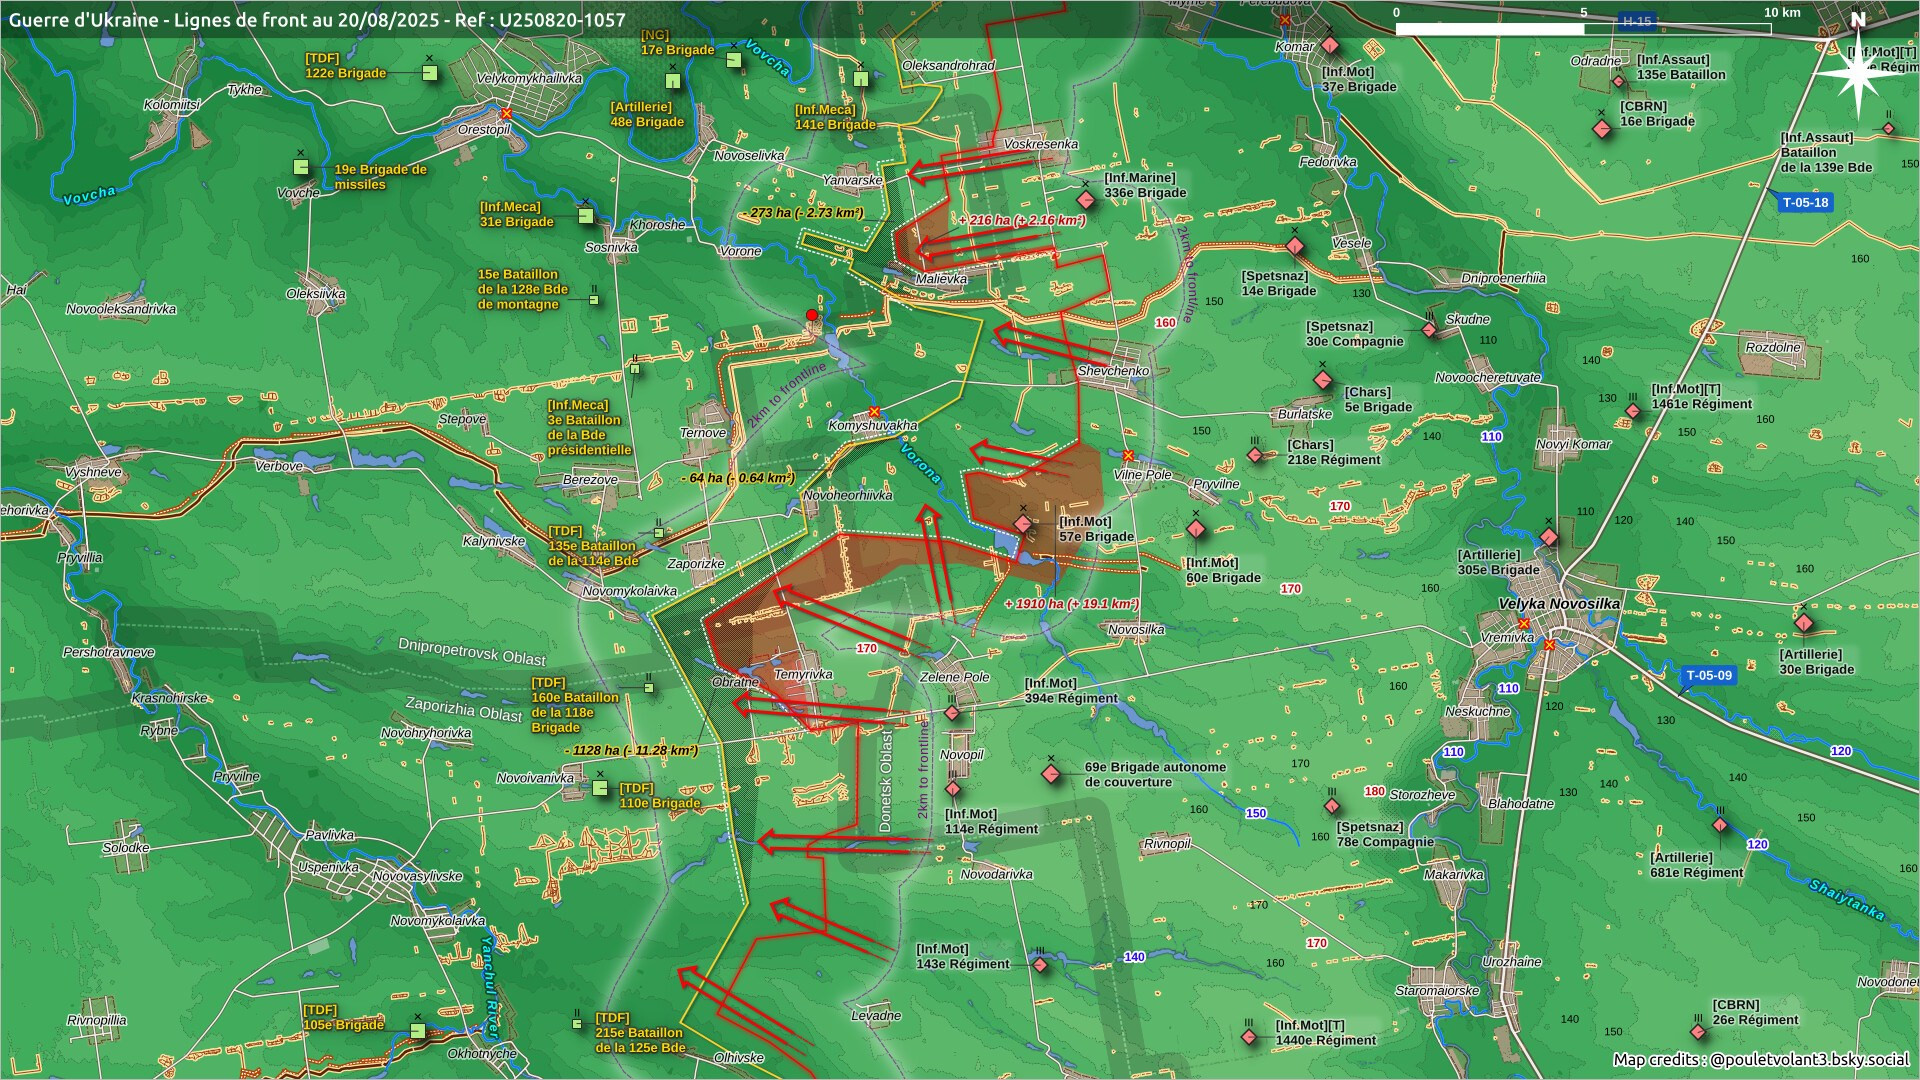Click the distance scale bar

[x=1583, y=28]
